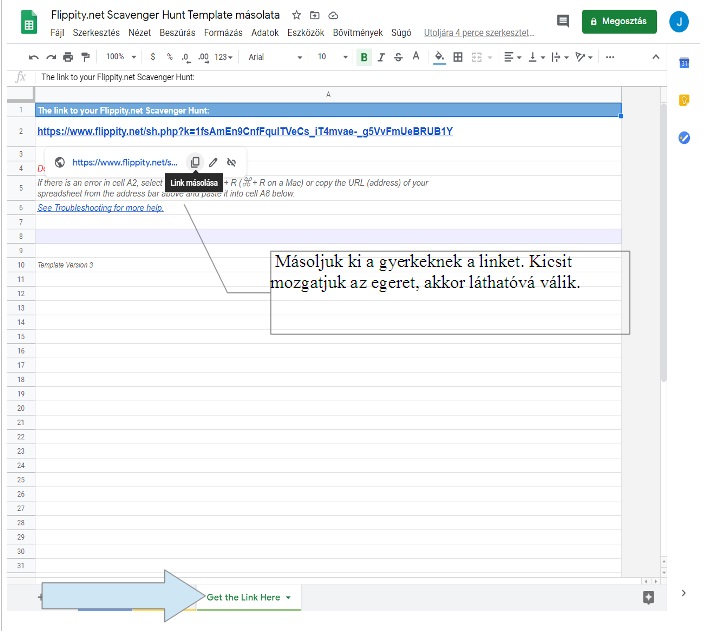Open the text color picker

pyautogui.click(x=416, y=57)
